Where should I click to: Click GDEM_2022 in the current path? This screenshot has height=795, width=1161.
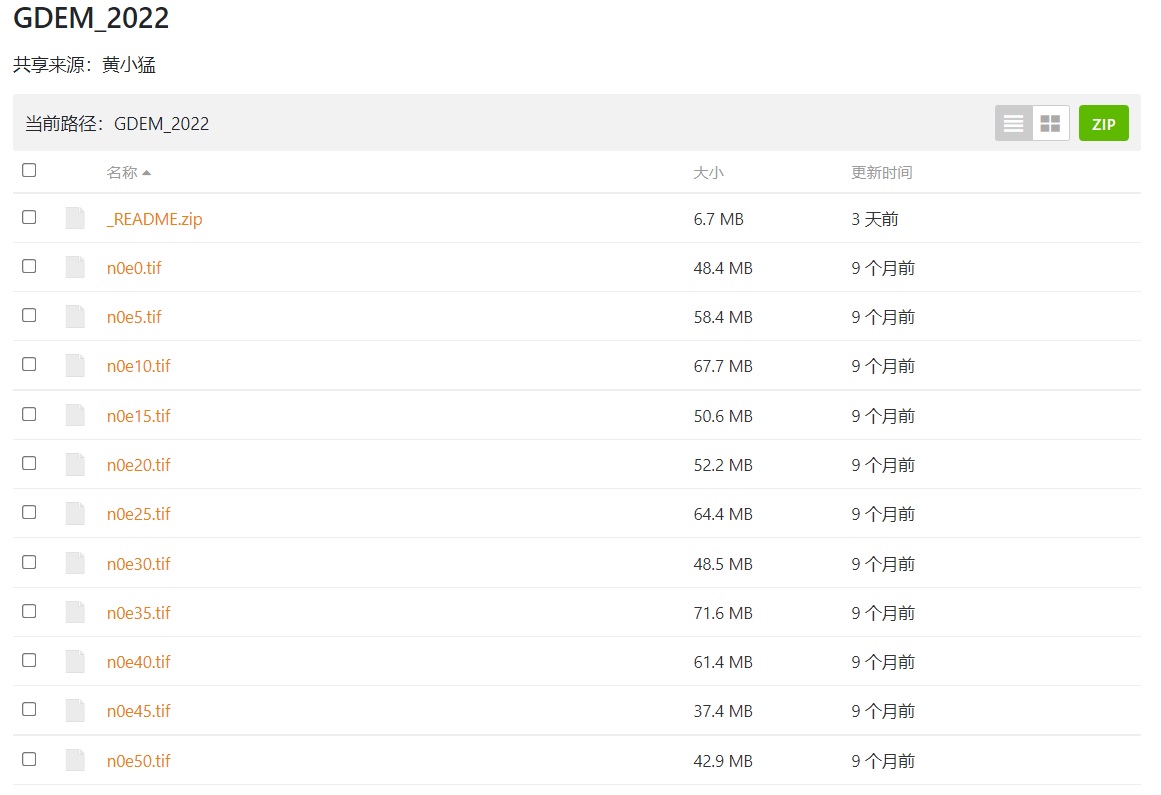point(161,124)
